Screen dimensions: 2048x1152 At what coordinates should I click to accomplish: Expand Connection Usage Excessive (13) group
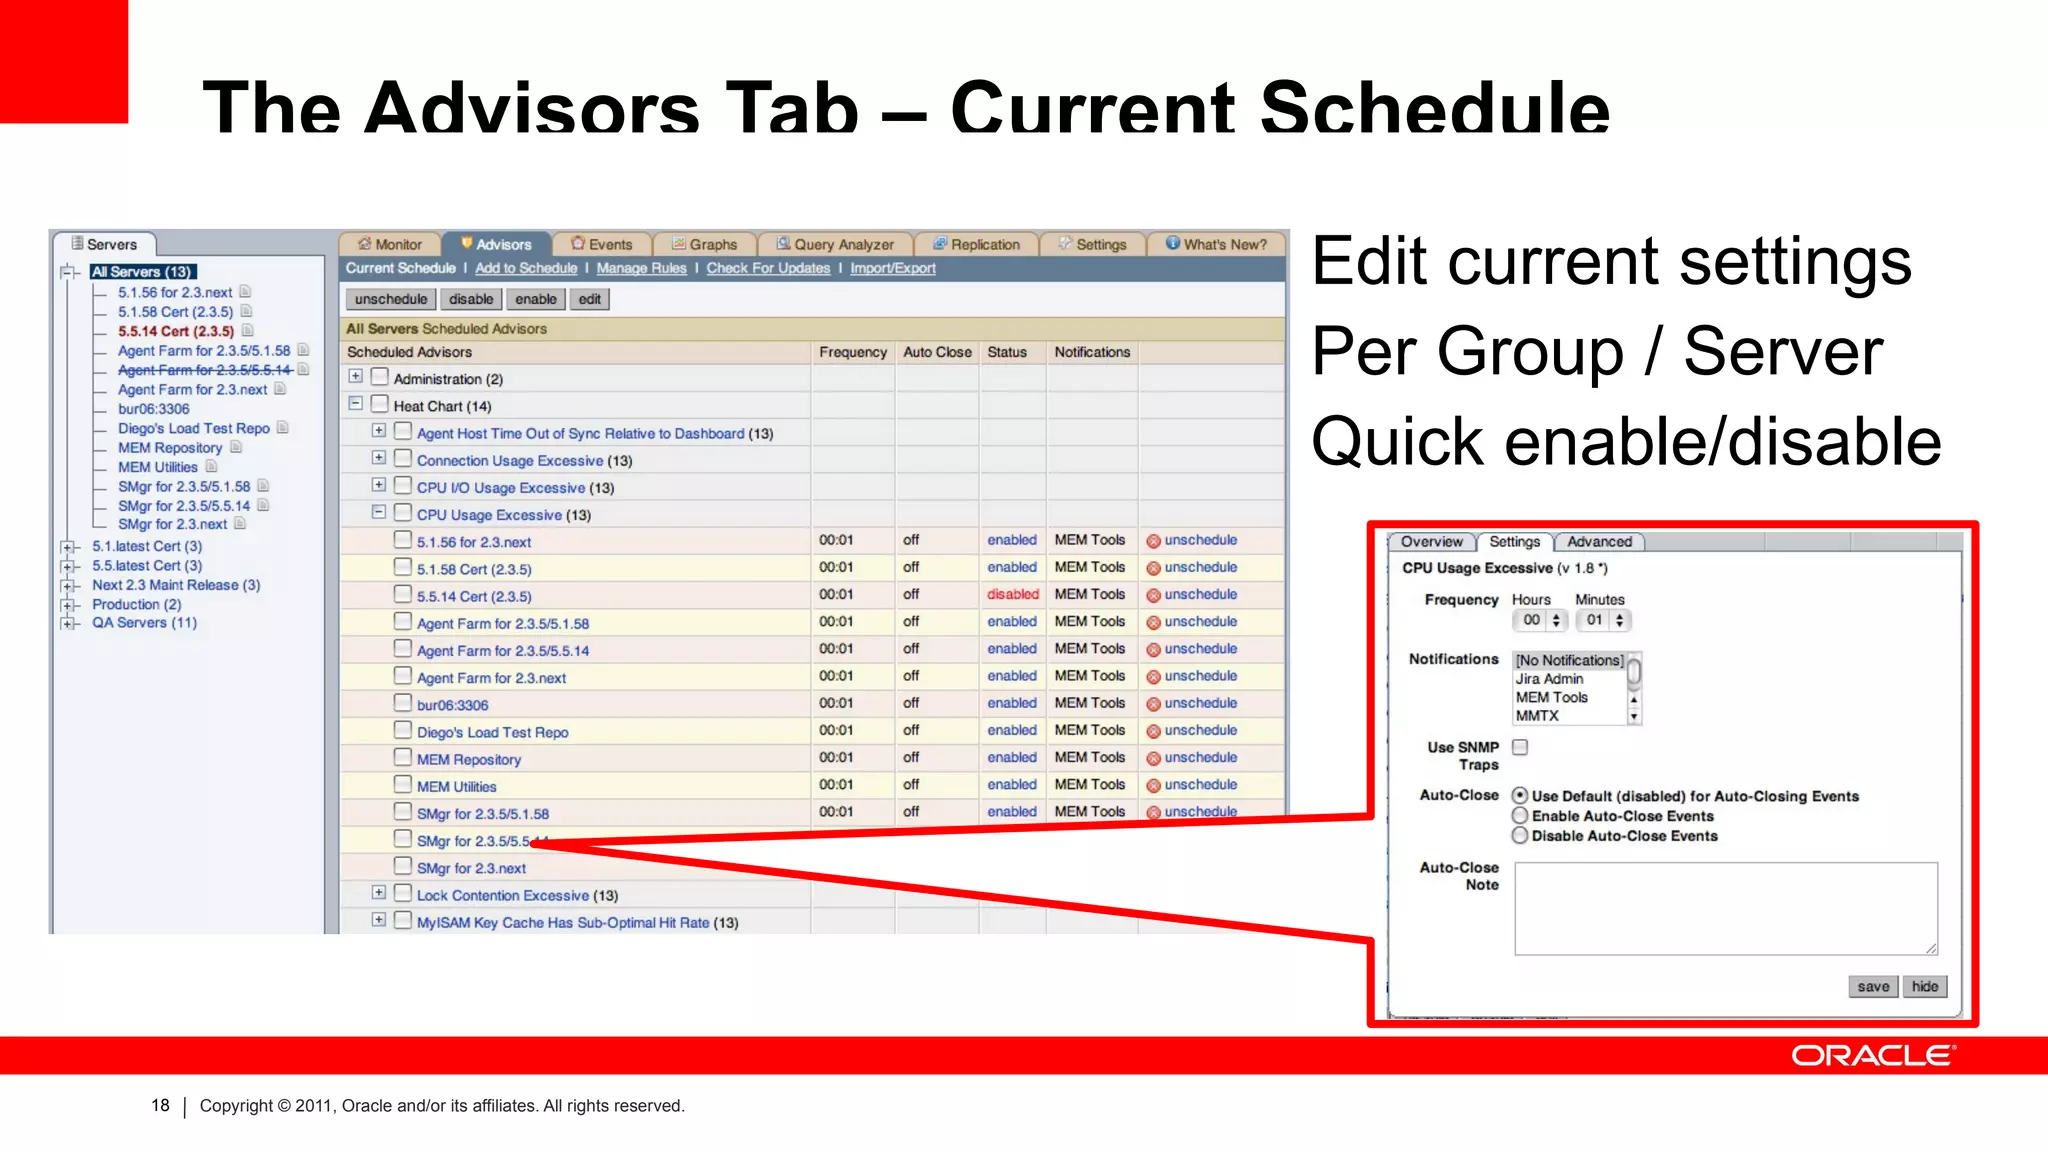point(379,458)
